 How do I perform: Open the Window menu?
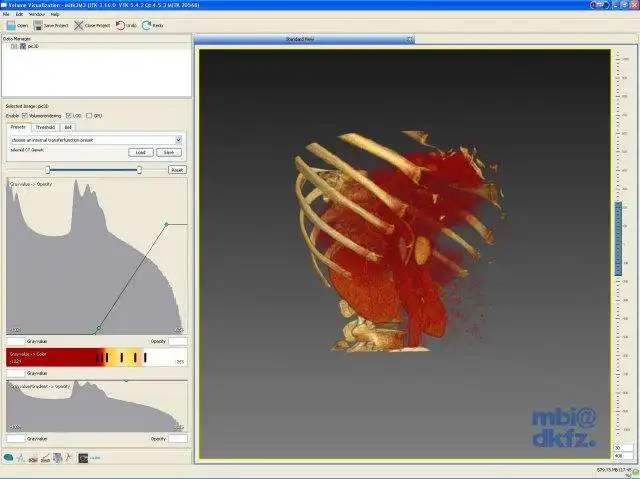pos(37,14)
